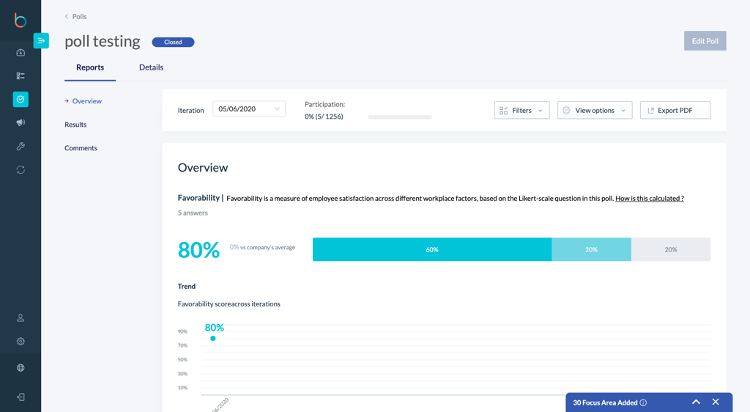Switch to the Details tab

(x=151, y=67)
